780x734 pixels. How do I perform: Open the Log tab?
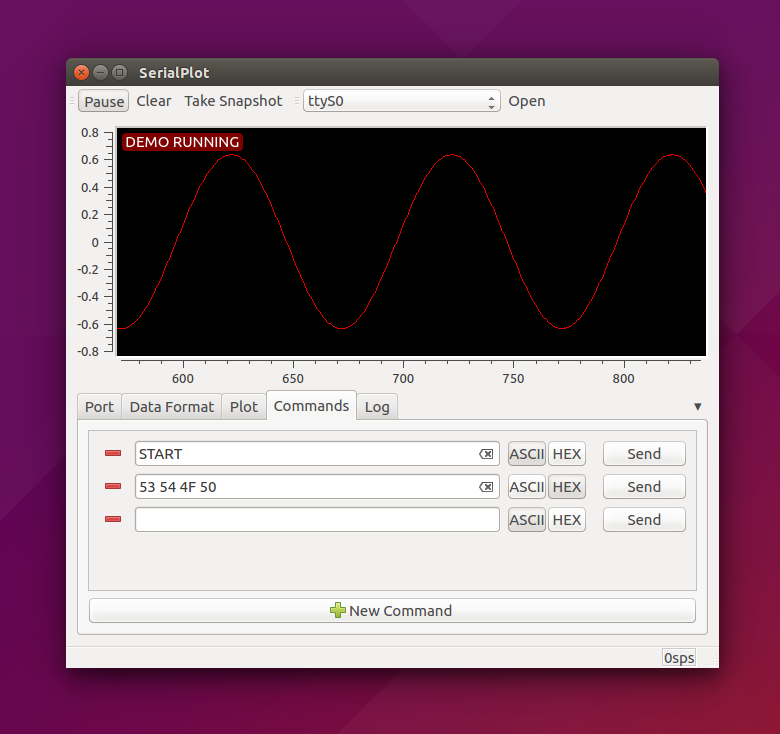pos(377,407)
